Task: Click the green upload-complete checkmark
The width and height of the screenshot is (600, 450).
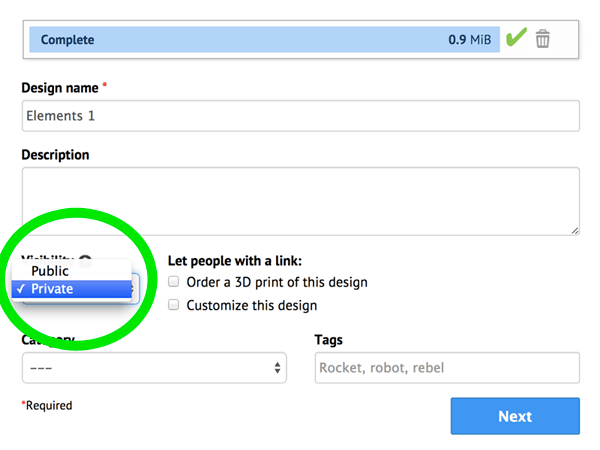Action: tap(516, 37)
